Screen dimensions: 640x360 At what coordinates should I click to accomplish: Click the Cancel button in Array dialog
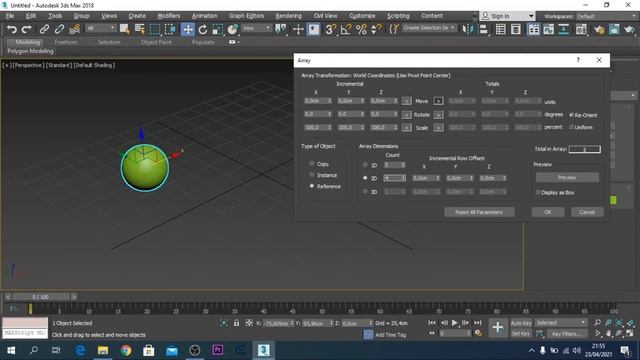[587, 212]
